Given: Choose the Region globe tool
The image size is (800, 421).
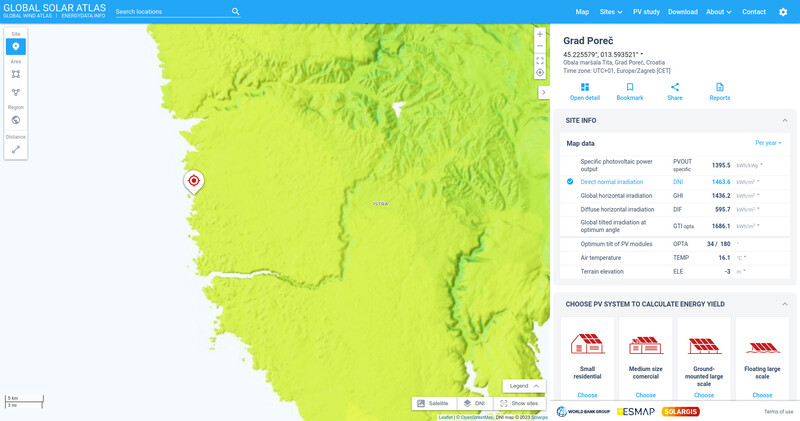Looking at the screenshot, I should (16, 120).
